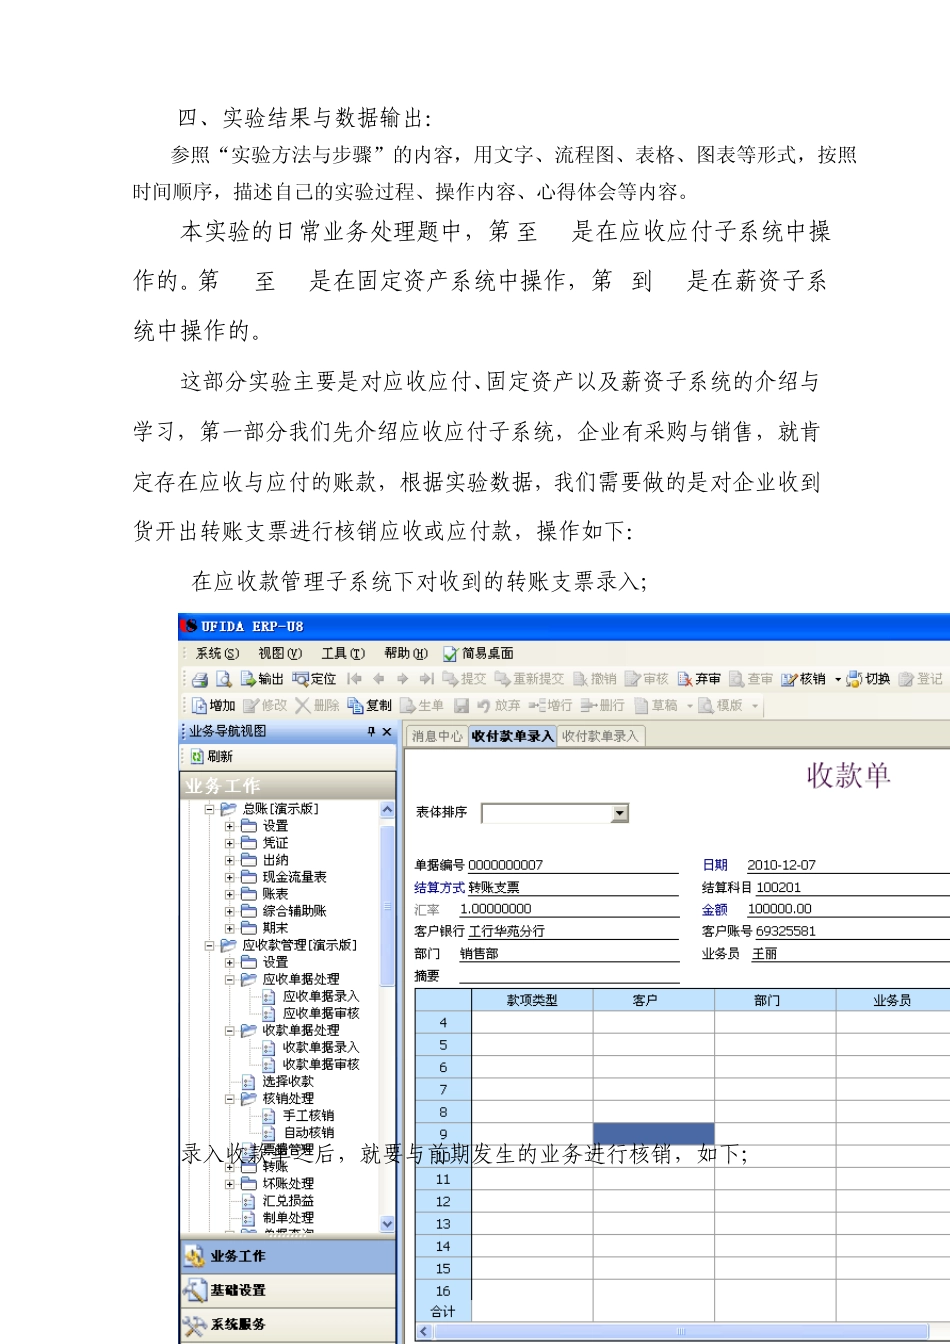Click the 放弃 abandon toolbar icon

pyautogui.click(x=498, y=705)
